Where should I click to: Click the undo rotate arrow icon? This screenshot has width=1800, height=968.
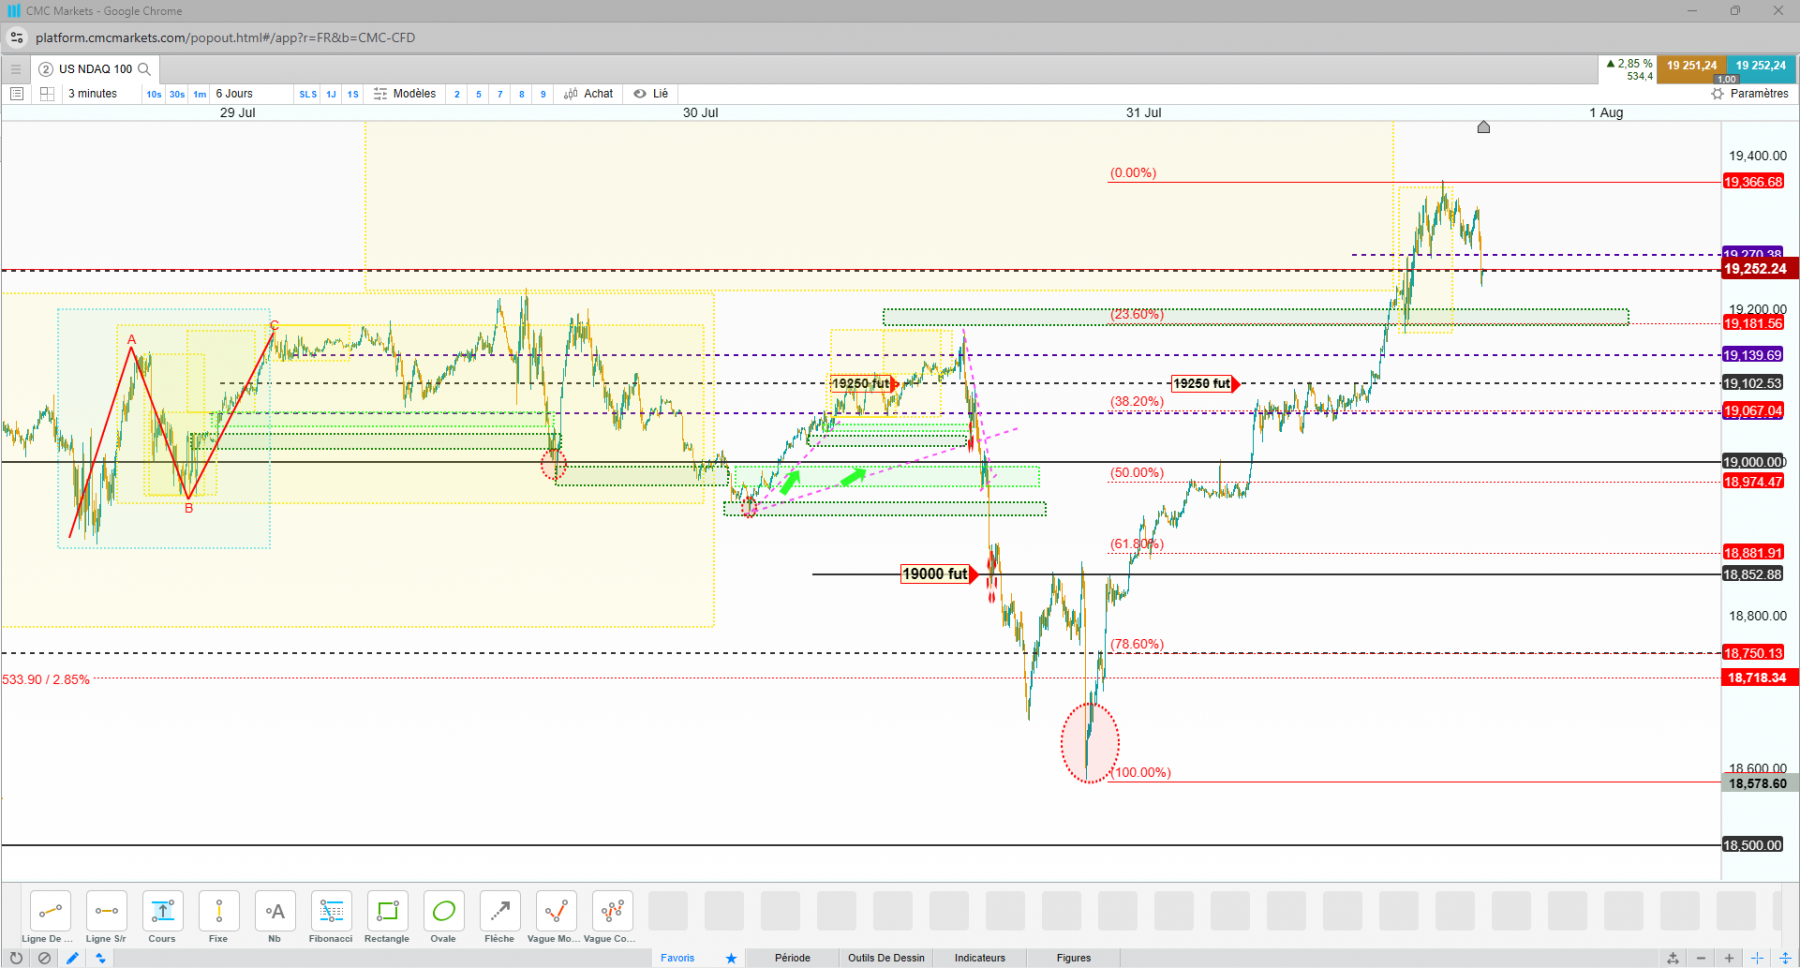16,958
